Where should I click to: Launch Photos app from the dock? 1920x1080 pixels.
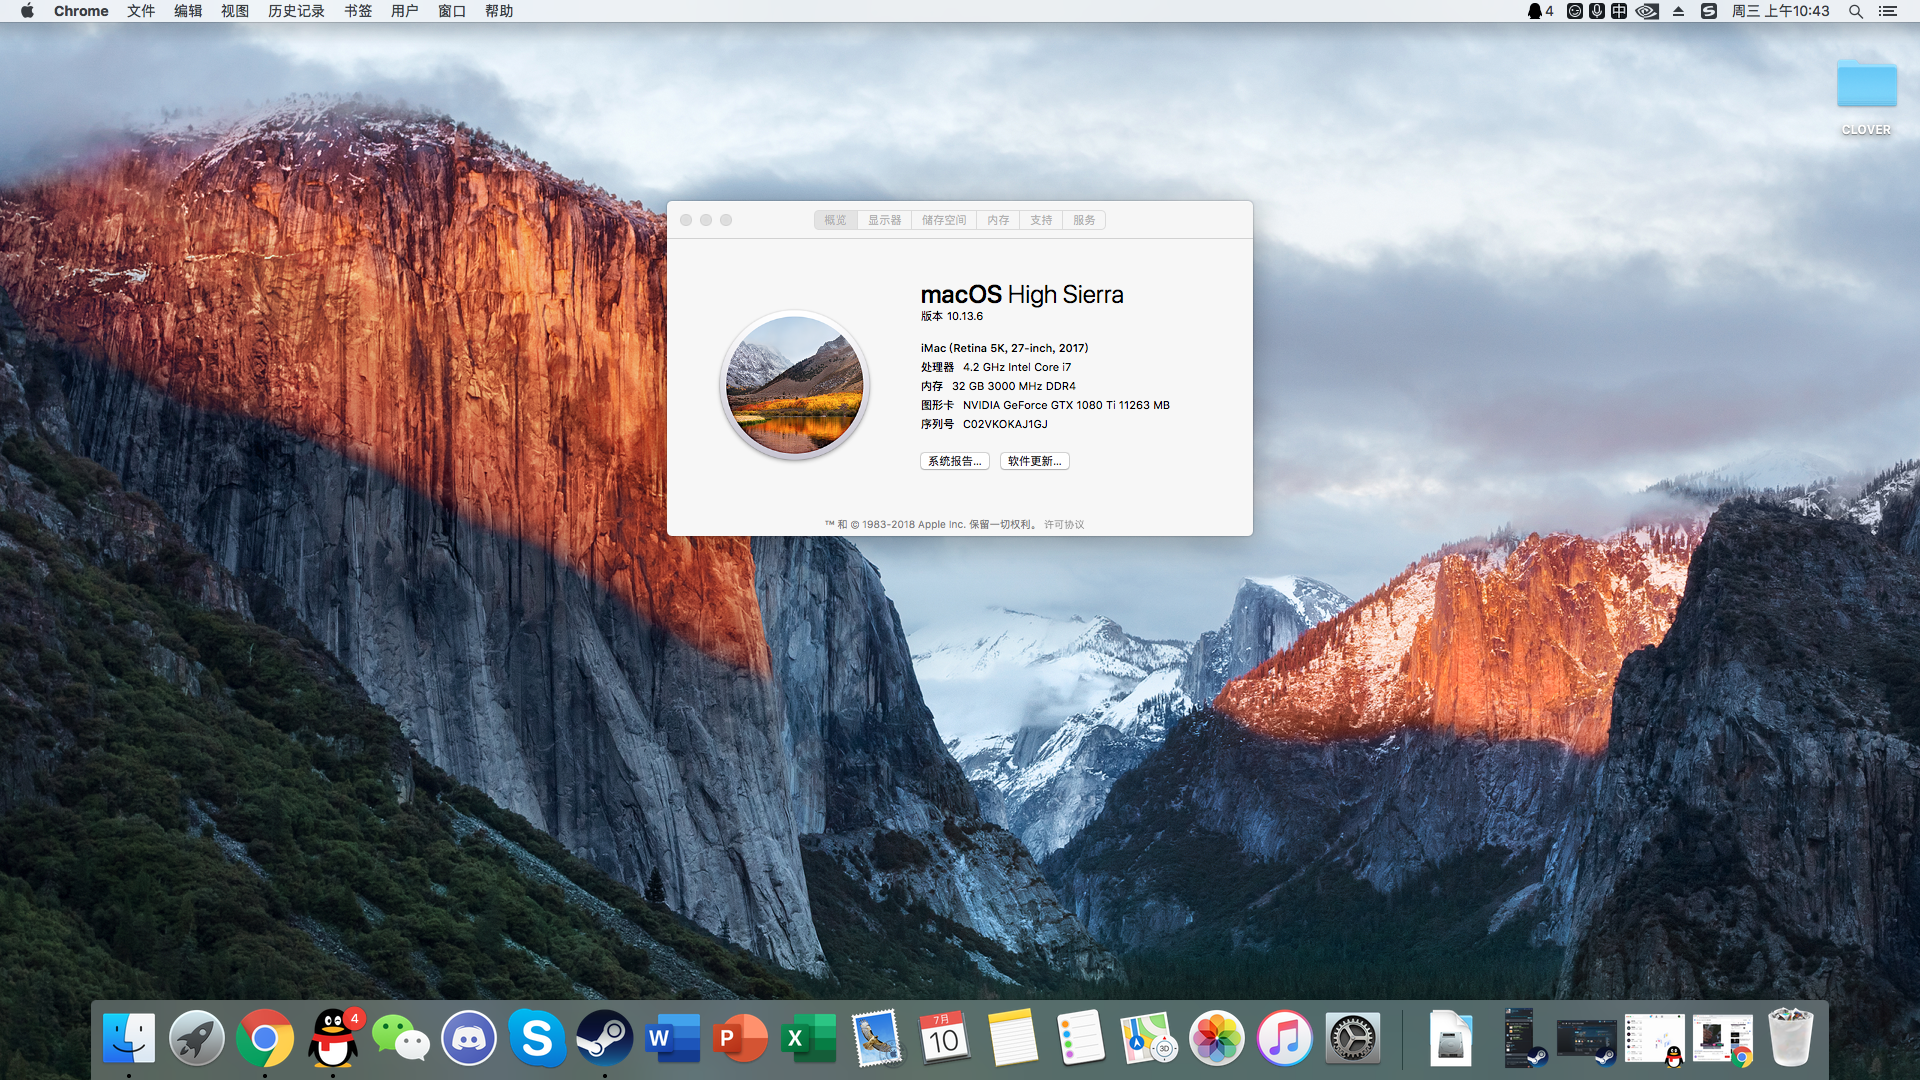click(x=1216, y=1038)
